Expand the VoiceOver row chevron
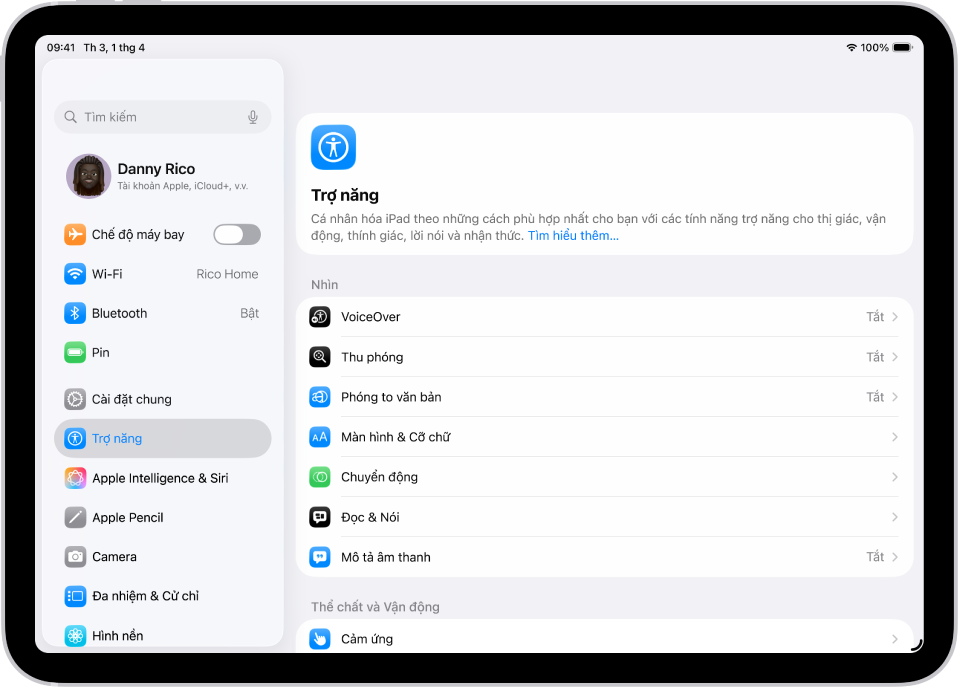Image resolution: width=960 pixels, height=692 pixels. click(894, 317)
